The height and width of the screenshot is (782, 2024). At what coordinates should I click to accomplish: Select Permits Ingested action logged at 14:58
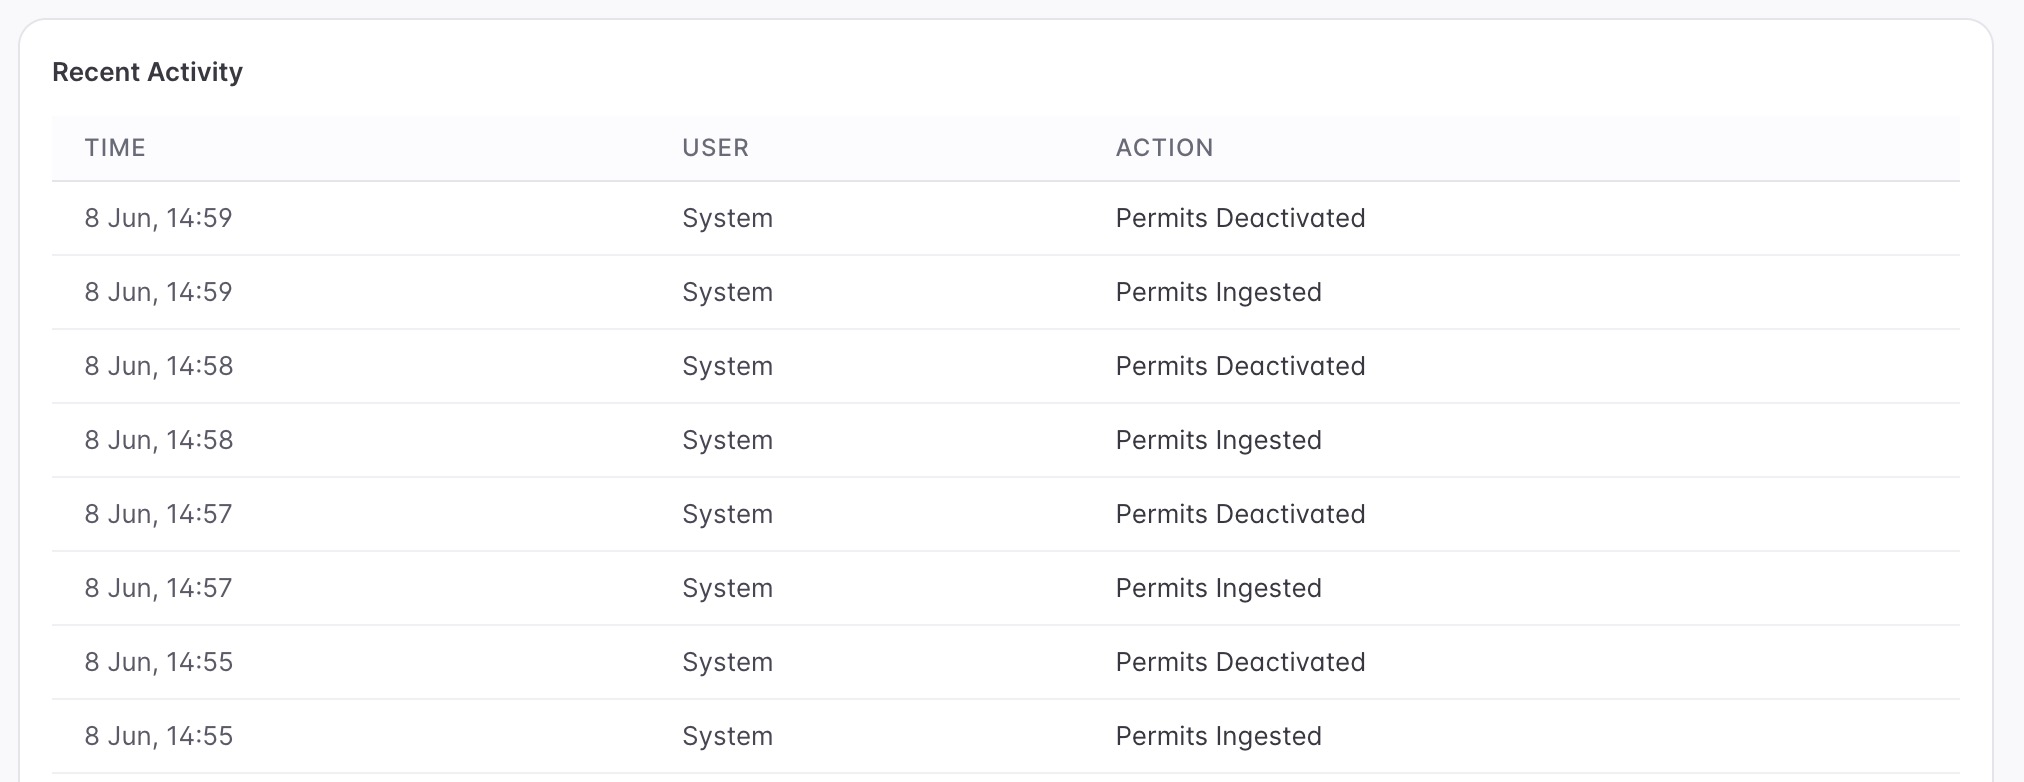(1218, 440)
